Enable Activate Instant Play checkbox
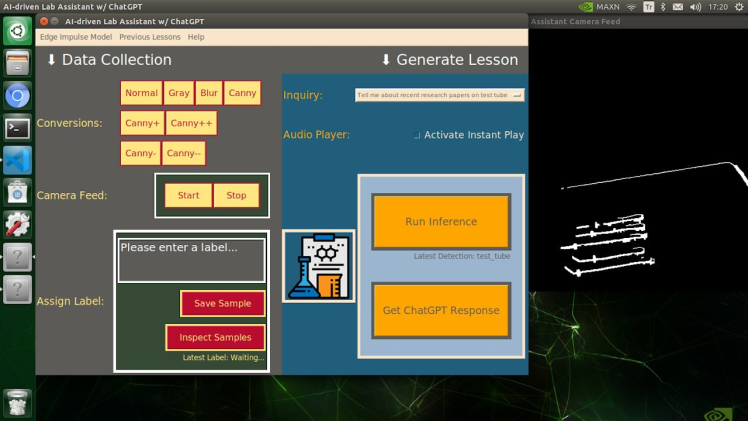 click(417, 135)
